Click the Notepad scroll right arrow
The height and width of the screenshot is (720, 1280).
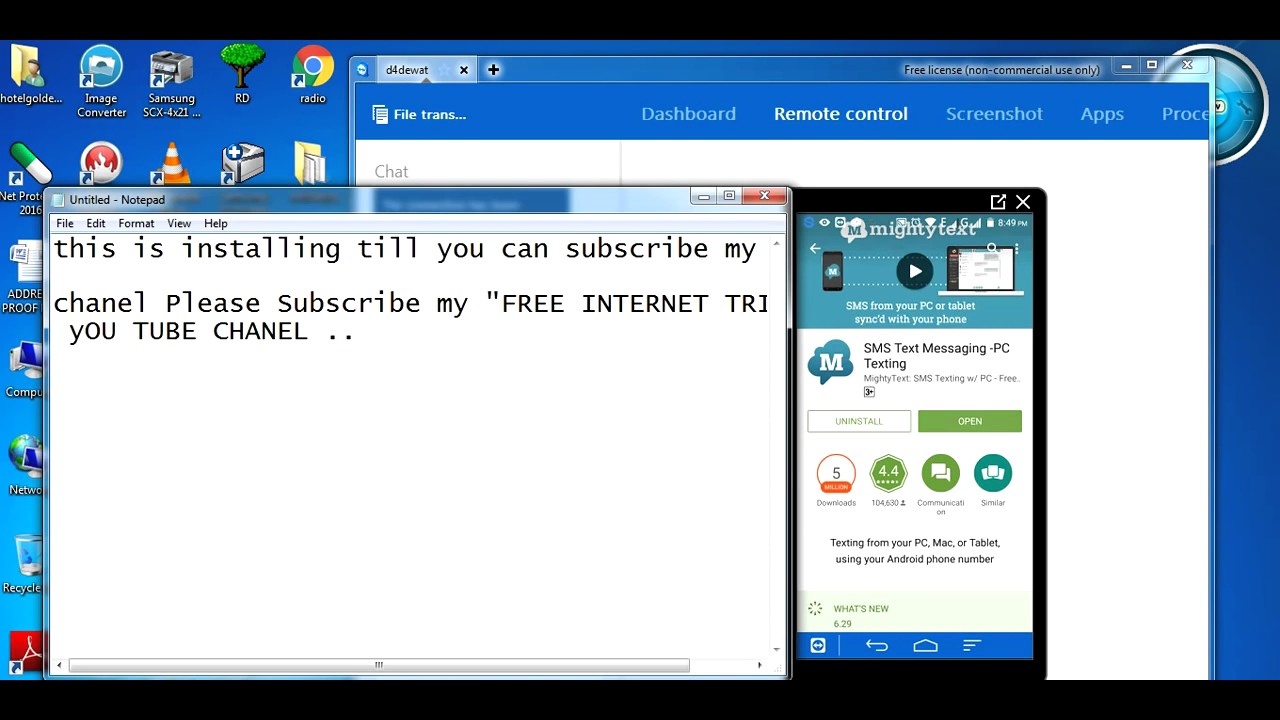(759, 665)
